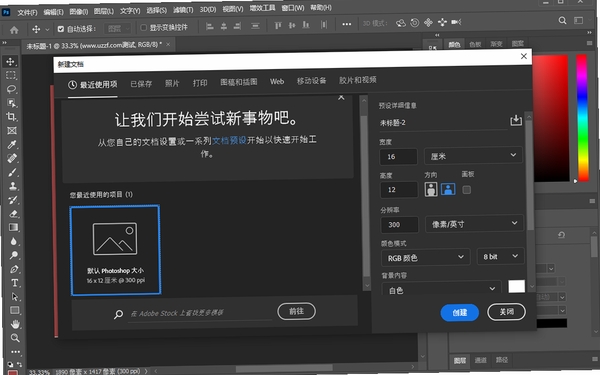This screenshot has height=375, width=600.
Task: Follow the 文档预设 link
Action: (x=229, y=140)
